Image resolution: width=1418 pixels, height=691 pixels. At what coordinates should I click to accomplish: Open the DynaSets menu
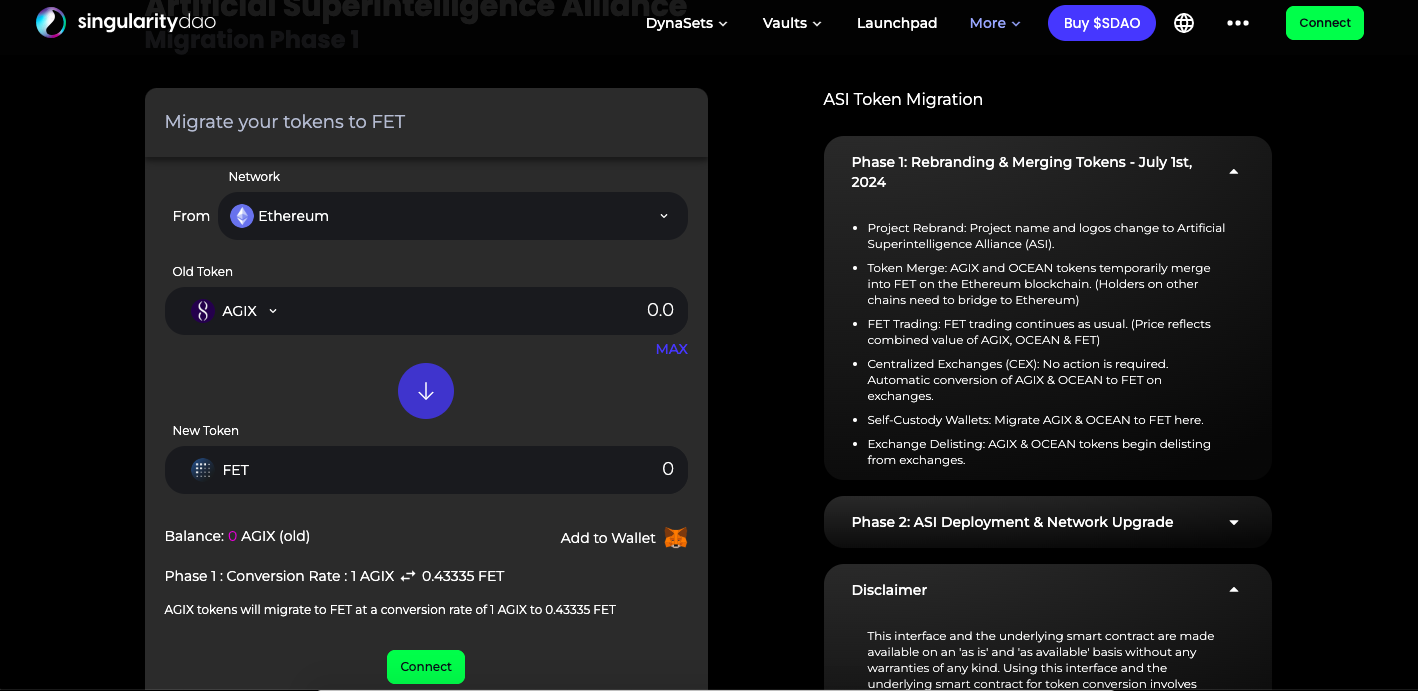pyautogui.click(x=686, y=23)
